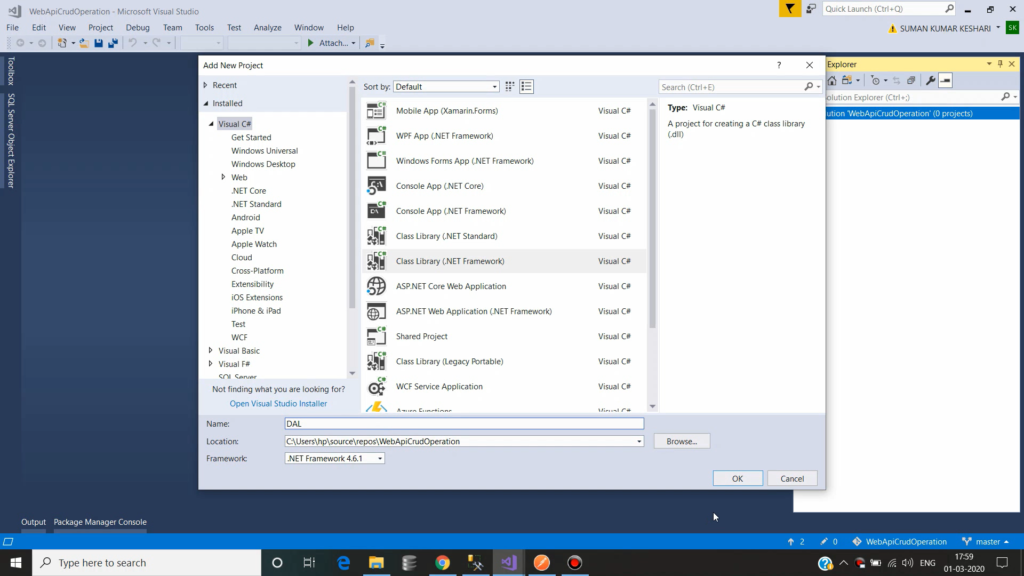This screenshot has width=1024, height=576.
Task: Pin the Solution Explorer panel with the pushpin
Action: point(1000,64)
